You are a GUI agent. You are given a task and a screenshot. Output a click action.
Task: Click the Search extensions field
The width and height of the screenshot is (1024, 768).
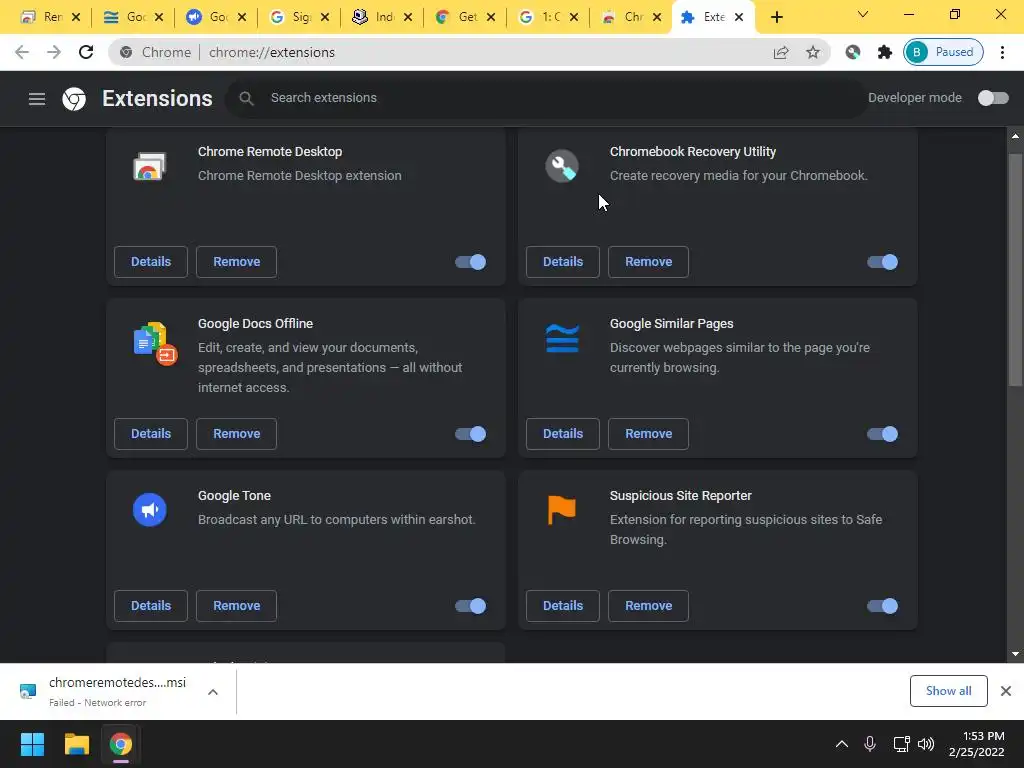546,98
